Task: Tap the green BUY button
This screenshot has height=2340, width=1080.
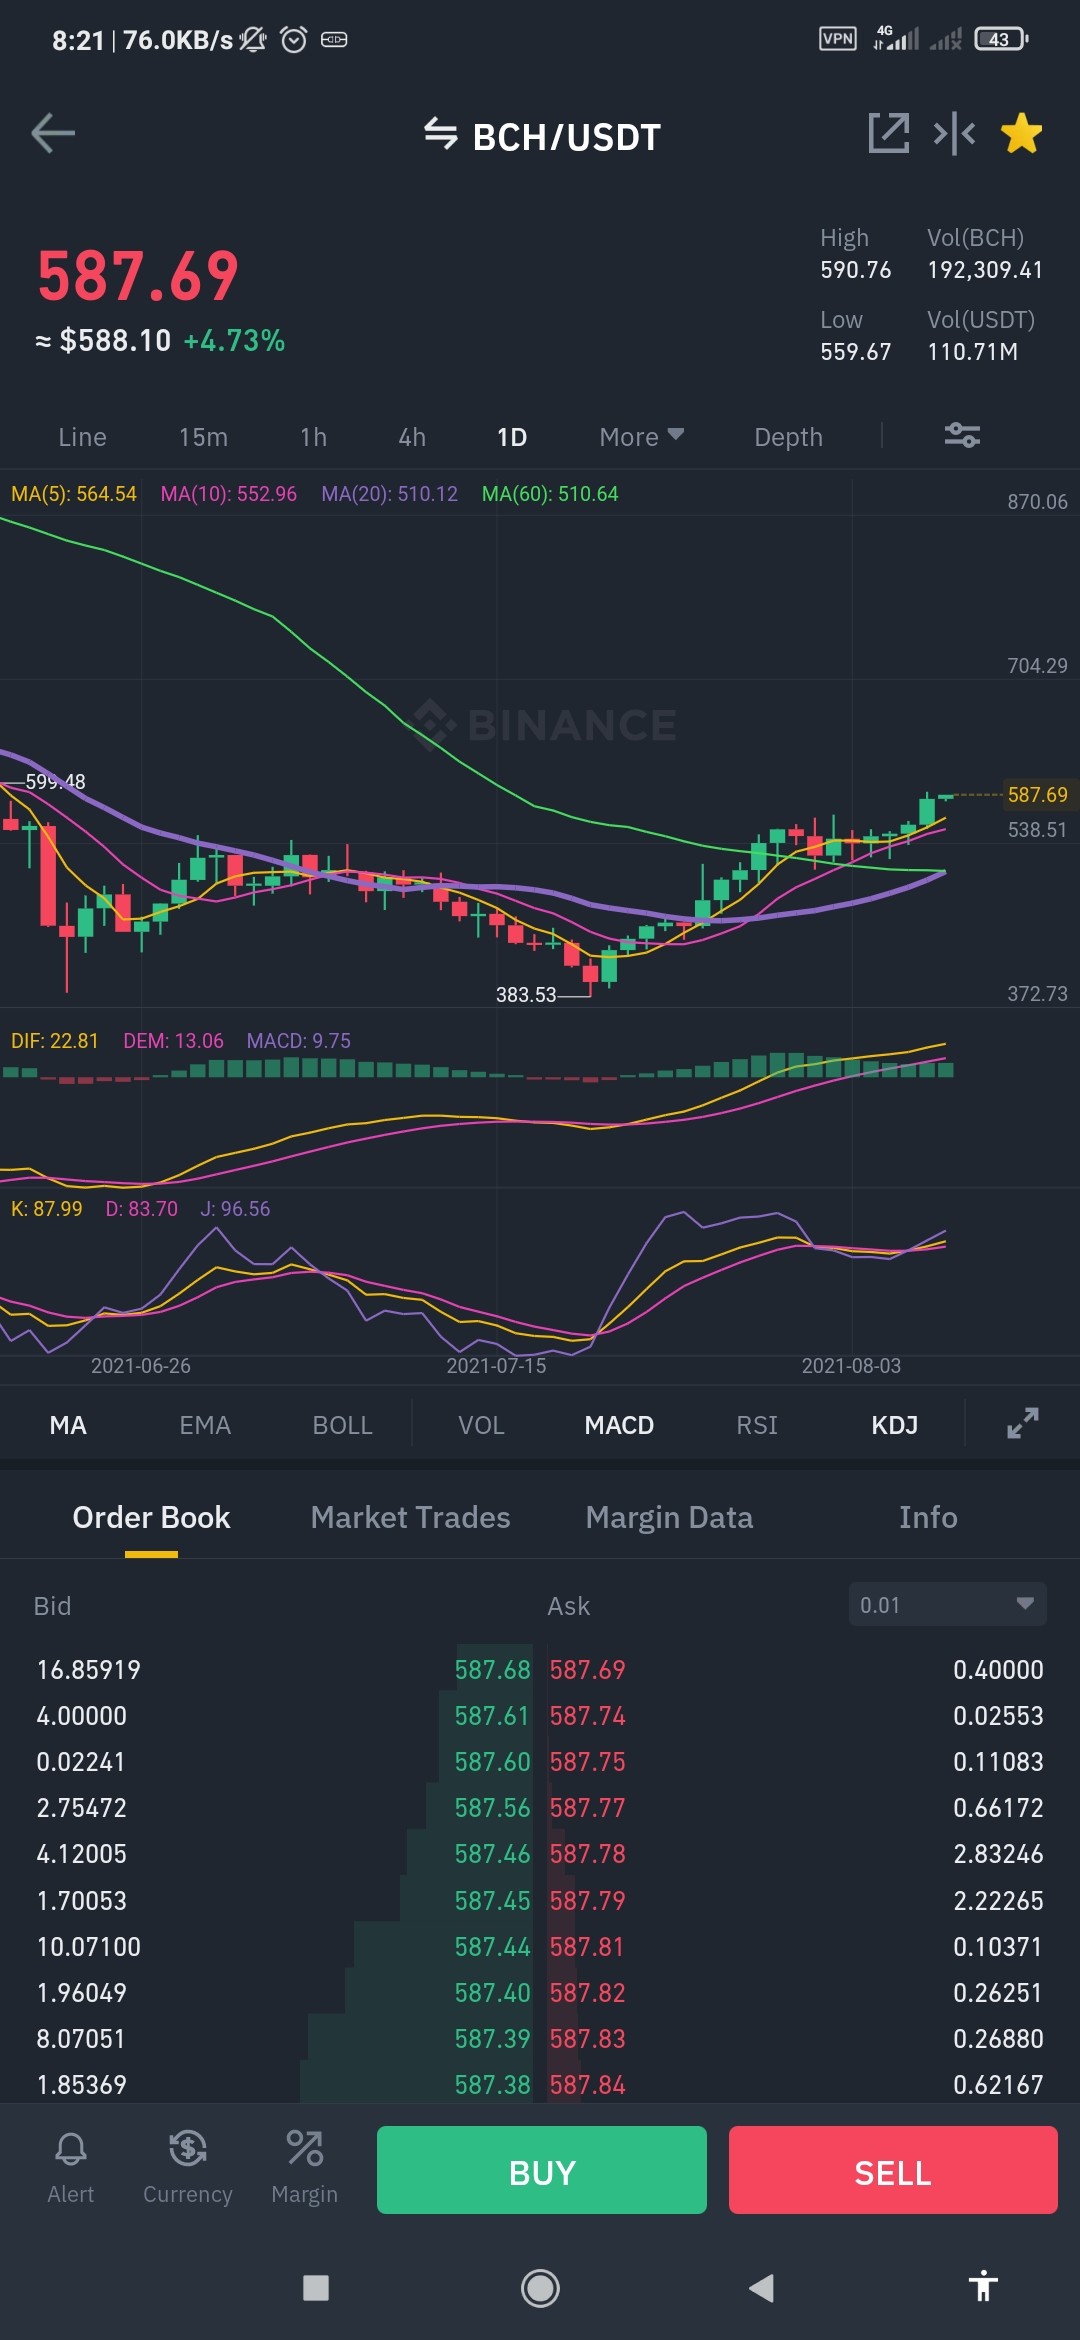Action: (542, 2169)
